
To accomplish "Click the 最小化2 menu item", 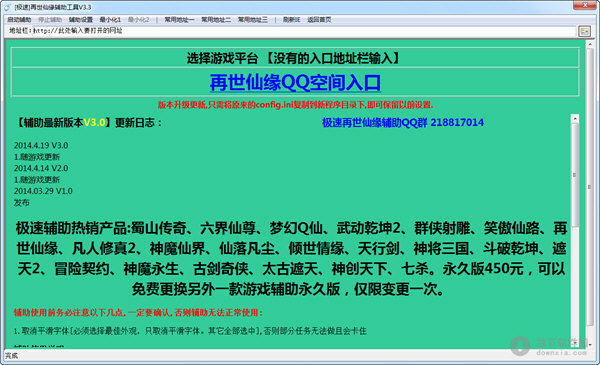I will pos(139,20).
